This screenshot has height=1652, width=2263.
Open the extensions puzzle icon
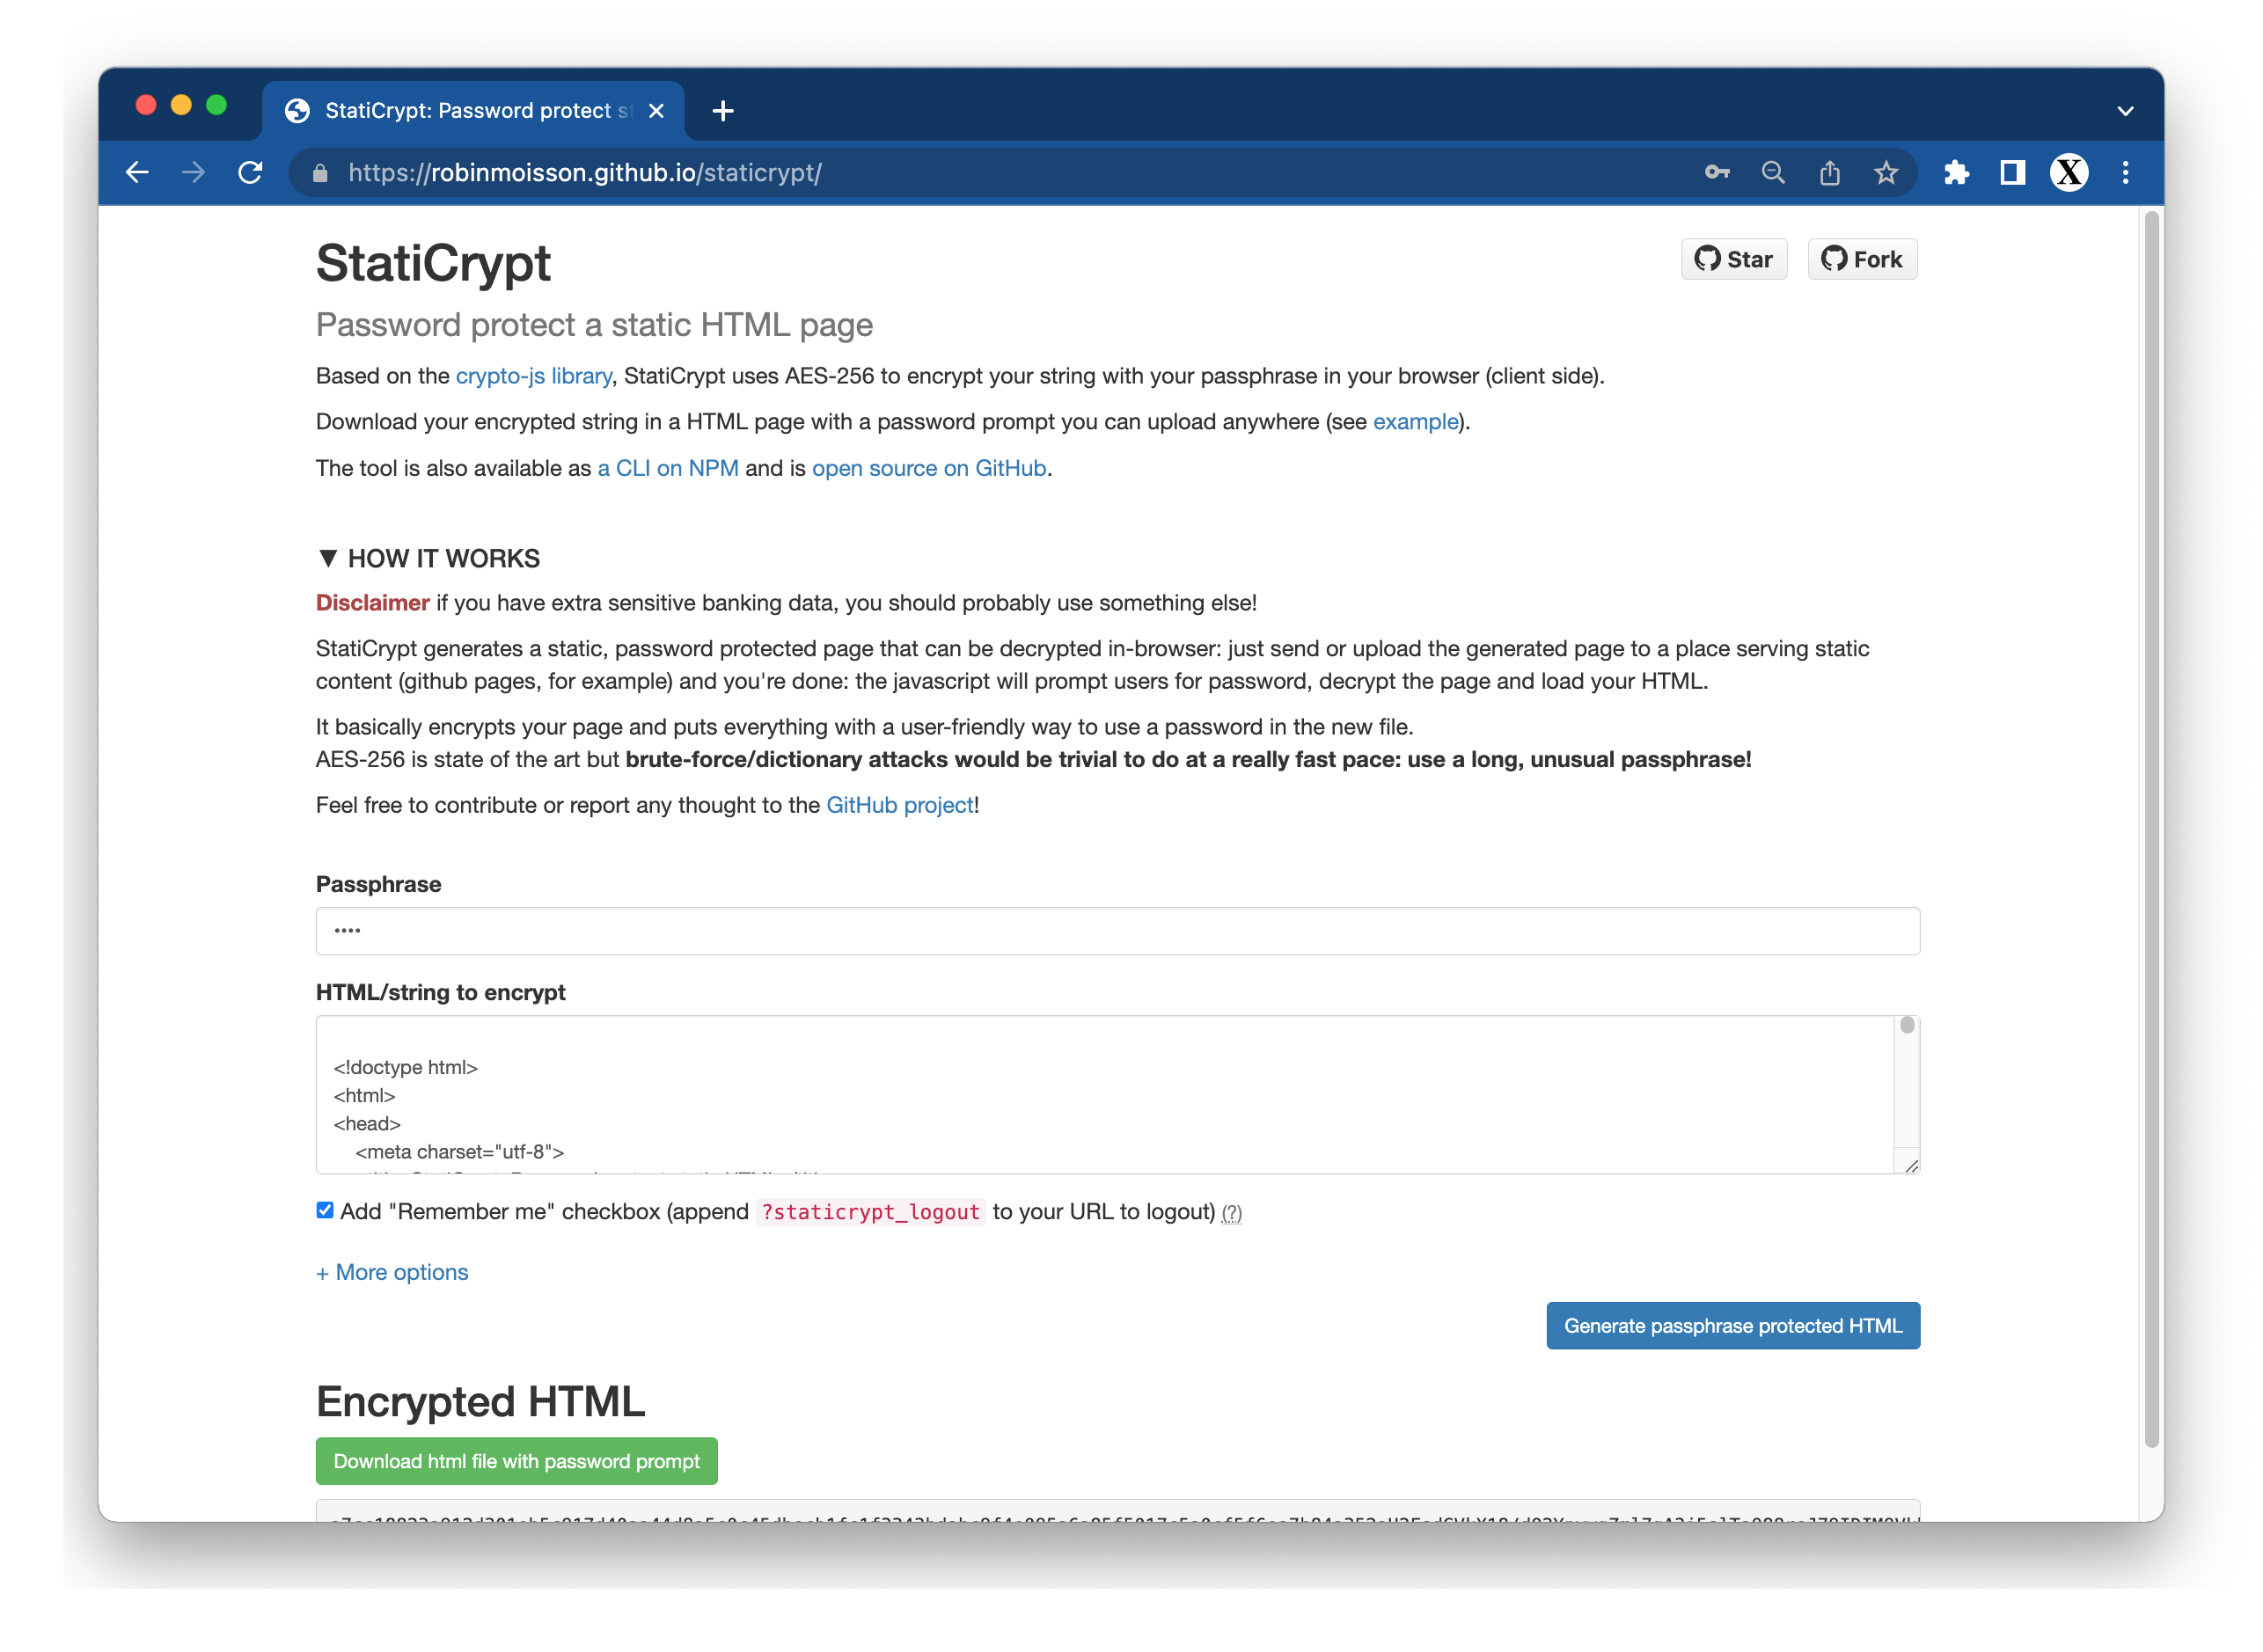tap(1956, 172)
